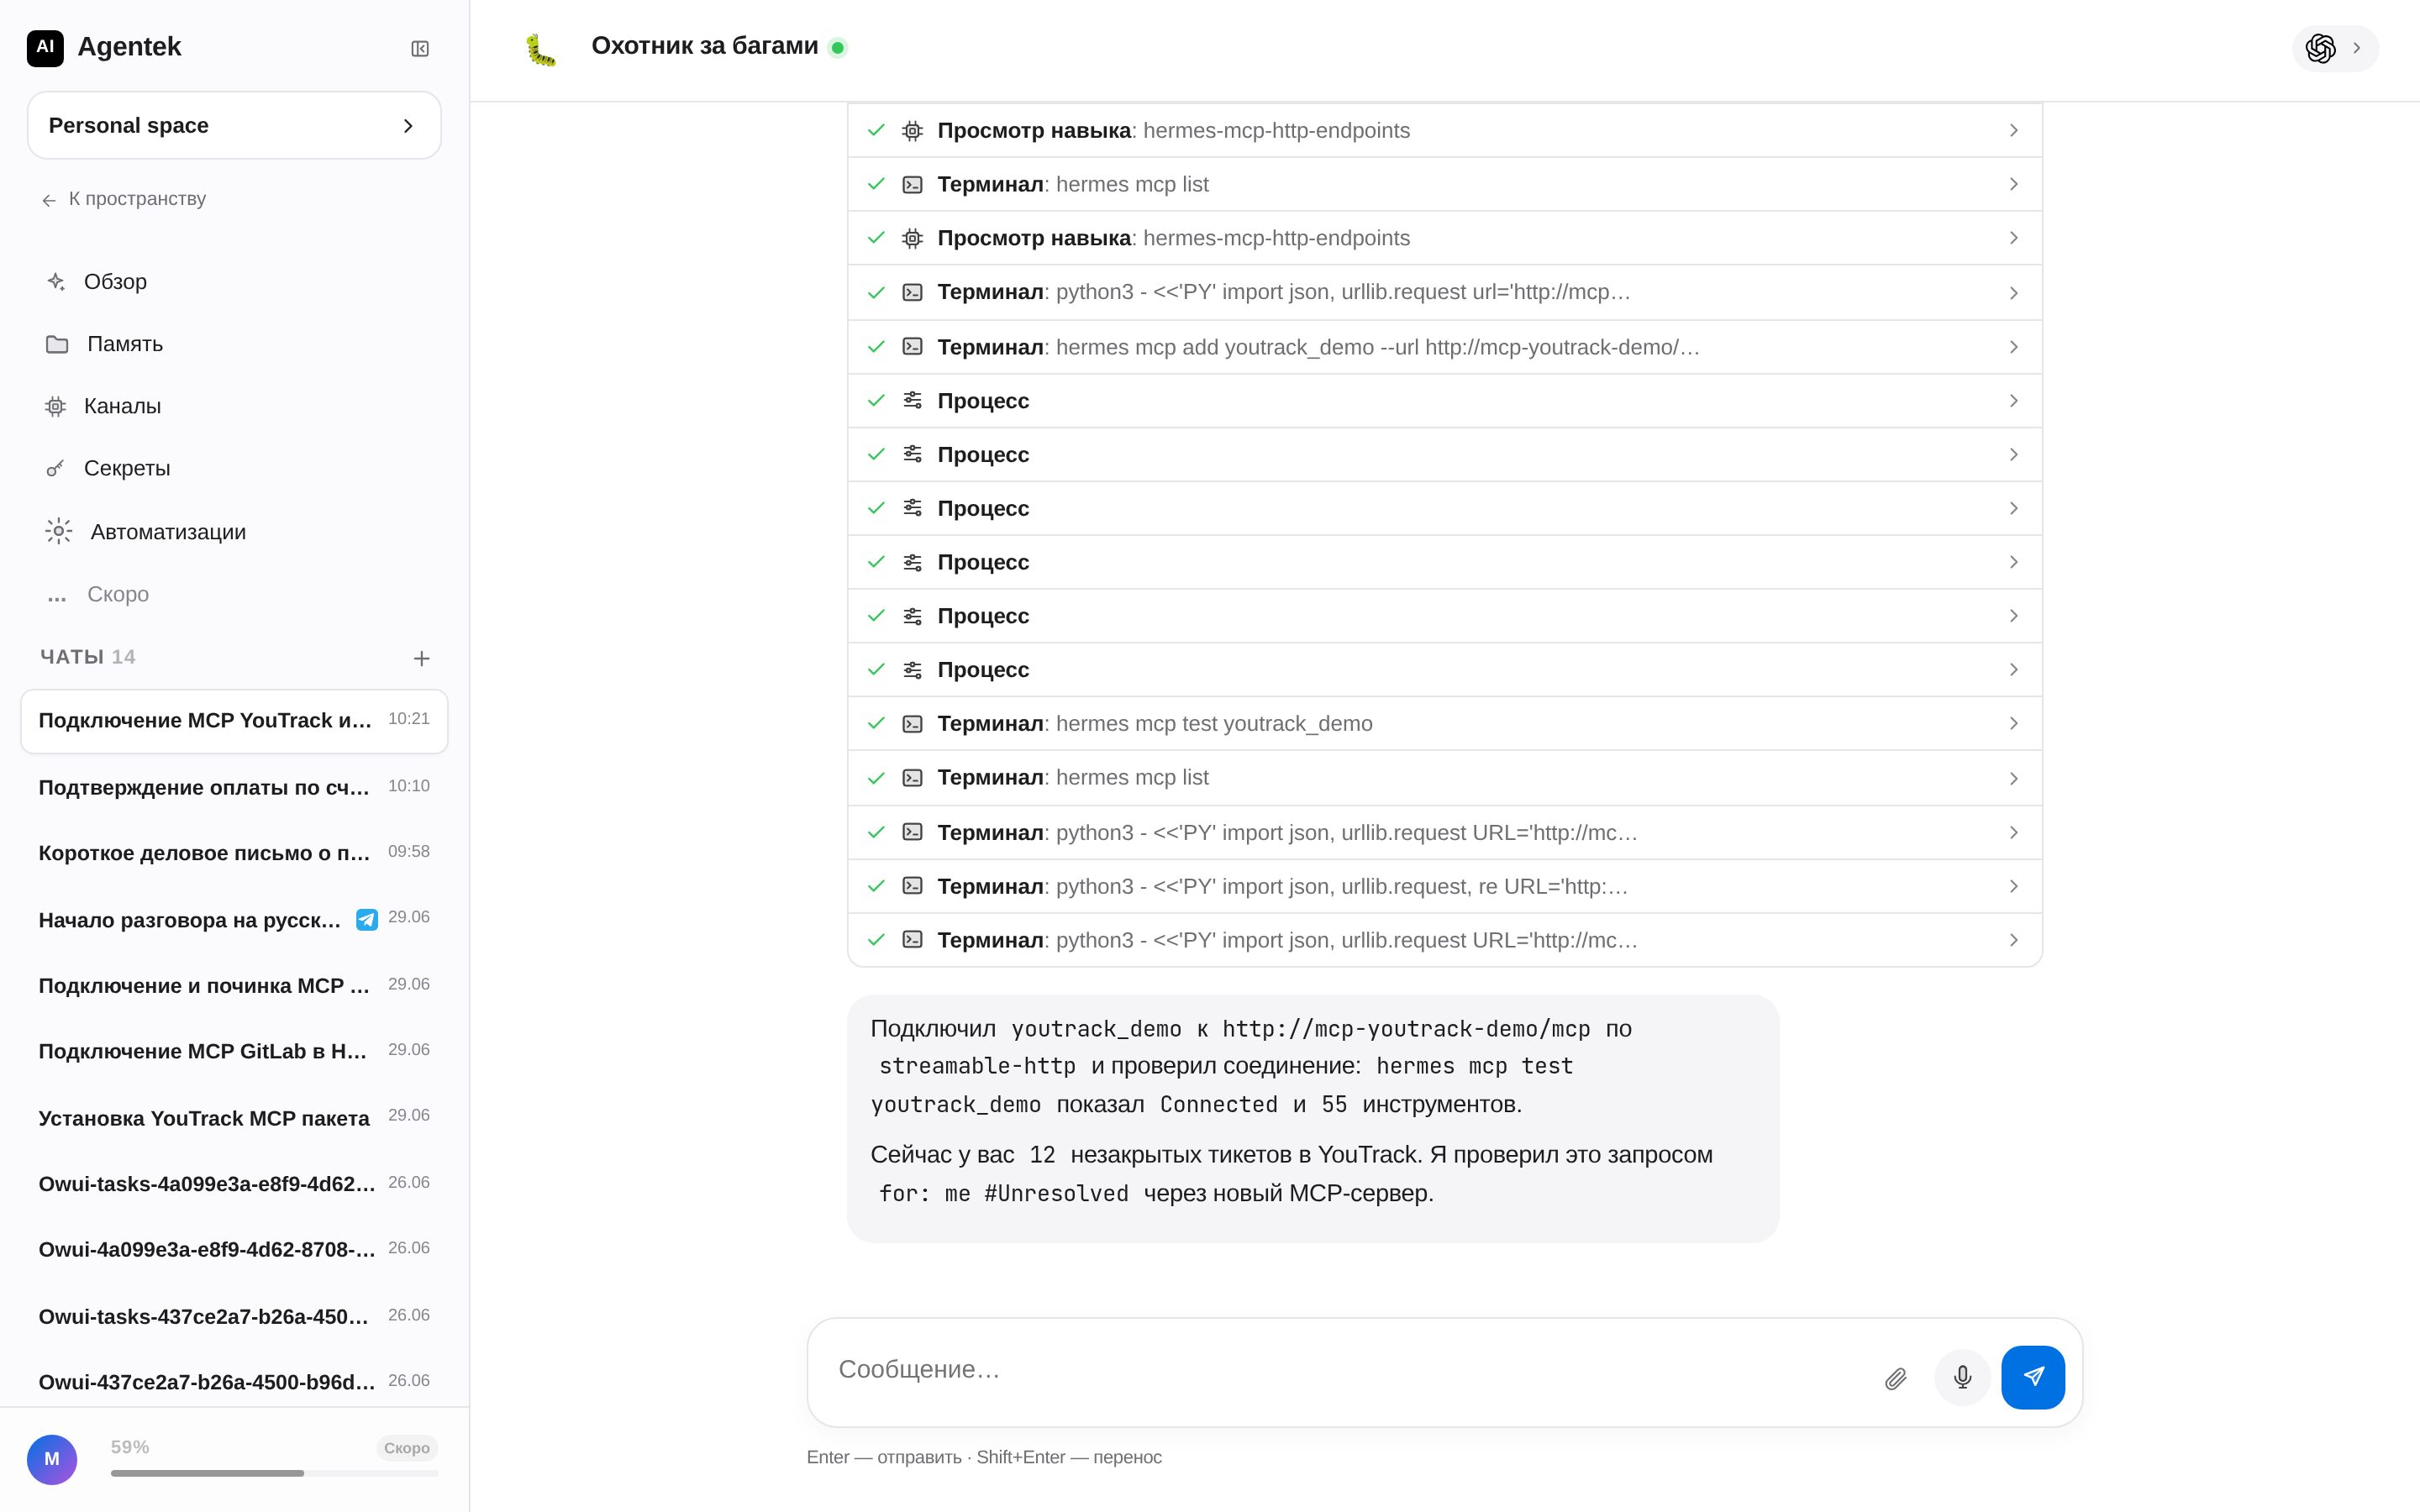Screen dimensions: 2420x1512
Task: Click the Agentek AI logo
Action: [45, 47]
